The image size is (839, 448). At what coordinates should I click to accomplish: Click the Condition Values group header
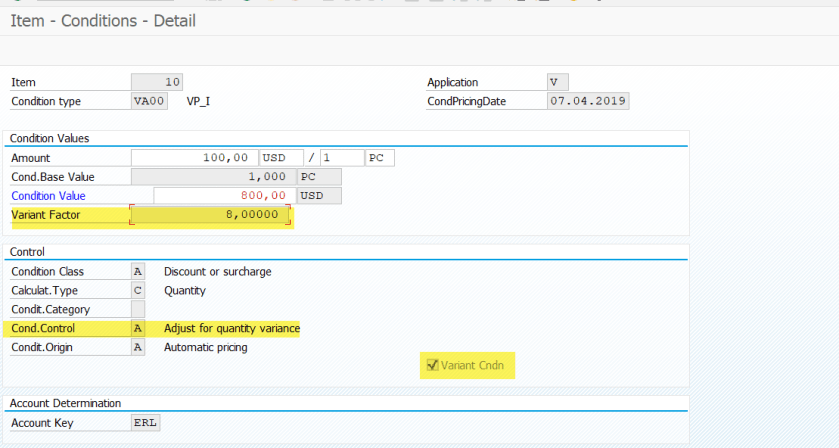[x=49, y=138]
